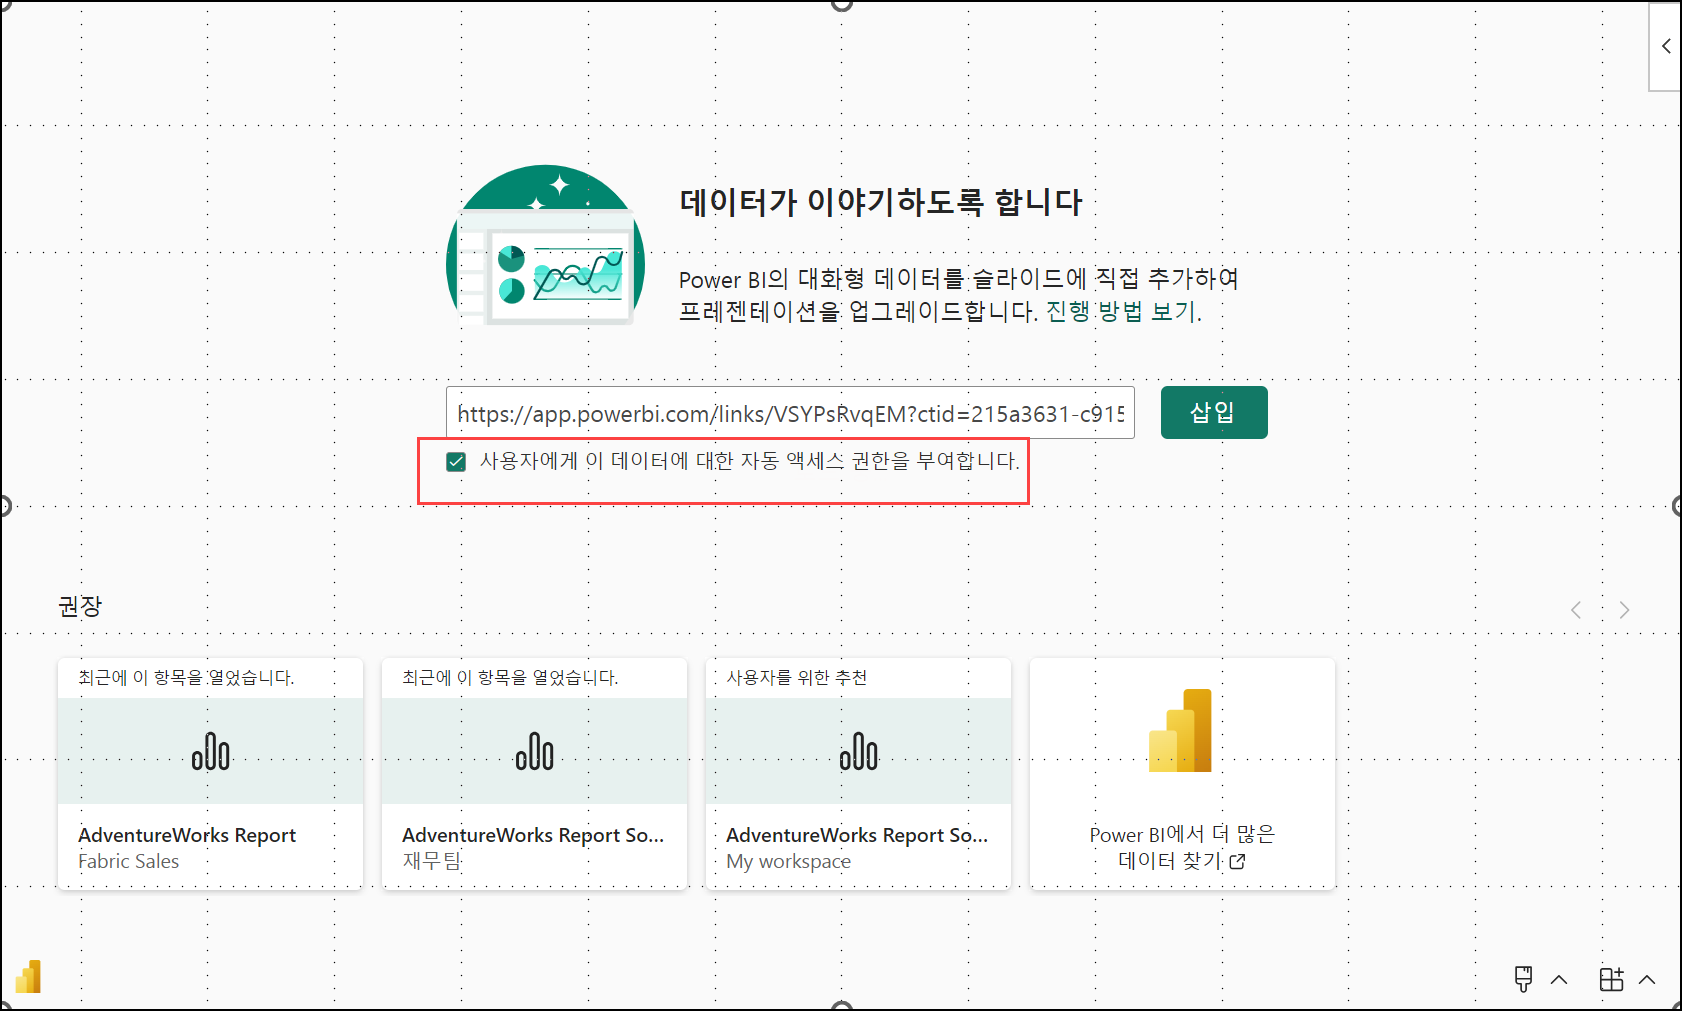The image size is (1682, 1011).
Task: Click the small Power BI logo at bottom left
Action: [x=28, y=977]
